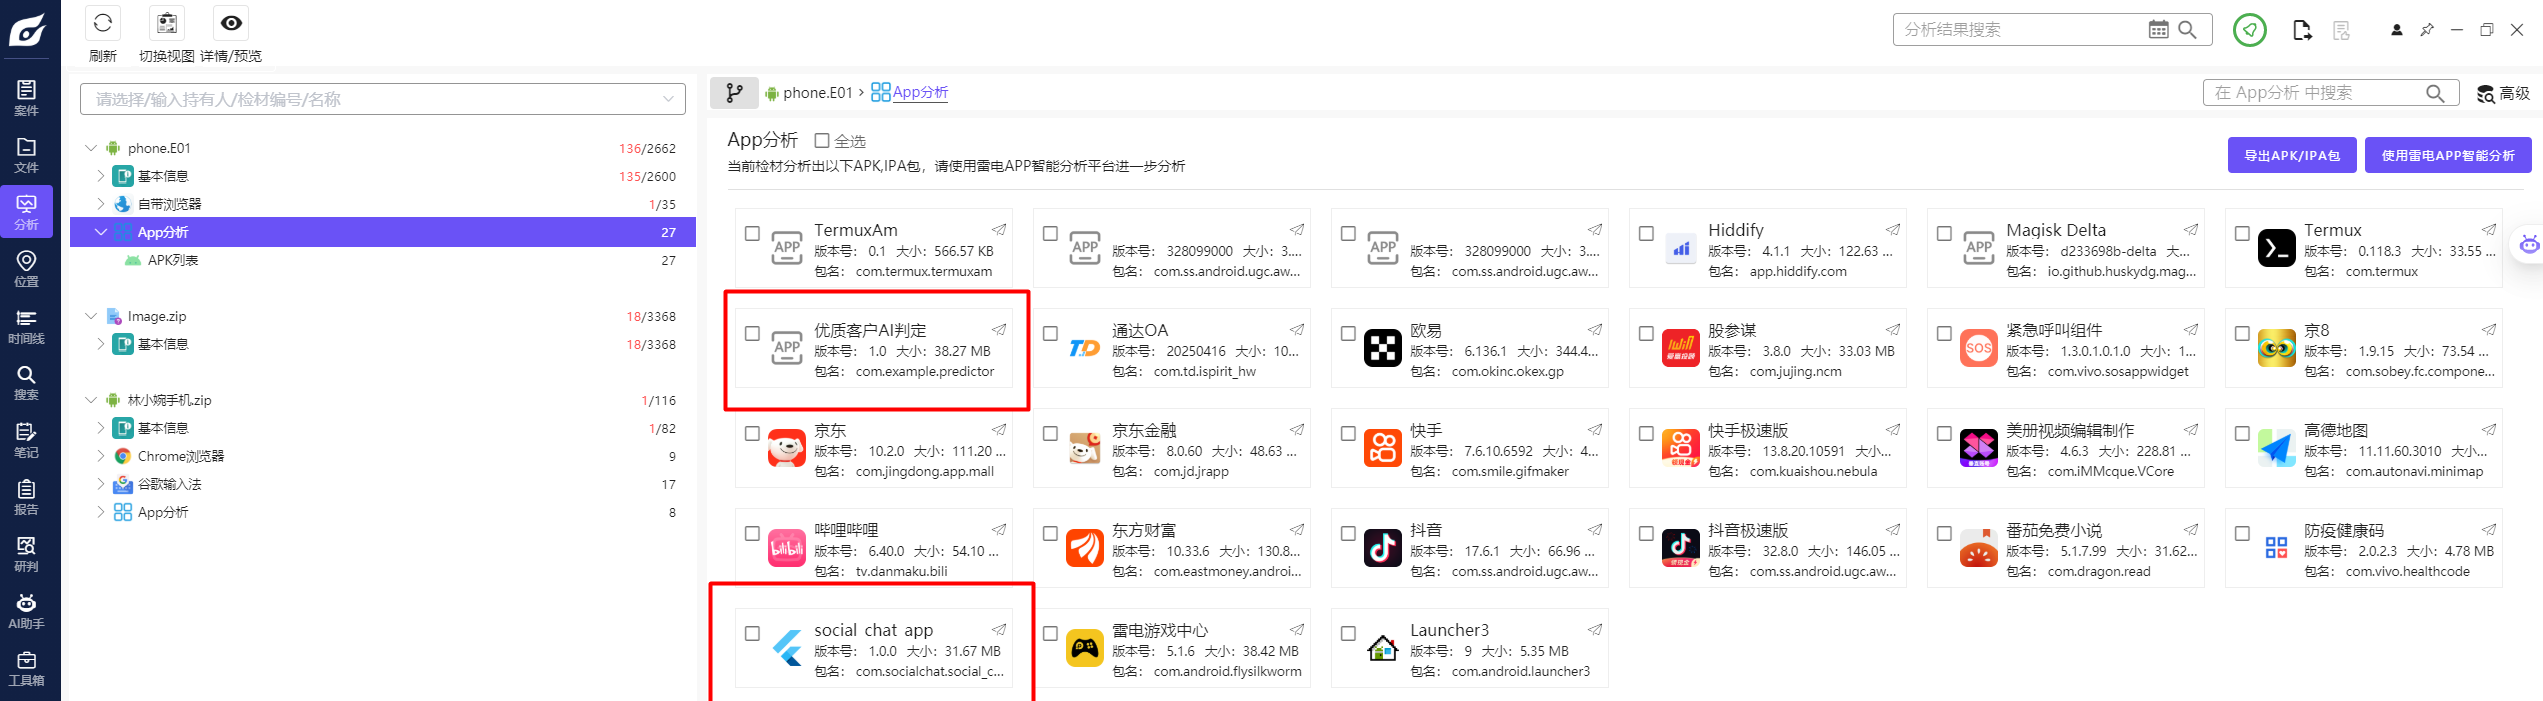Click 导出APK/IPA包 button

[2292, 155]
